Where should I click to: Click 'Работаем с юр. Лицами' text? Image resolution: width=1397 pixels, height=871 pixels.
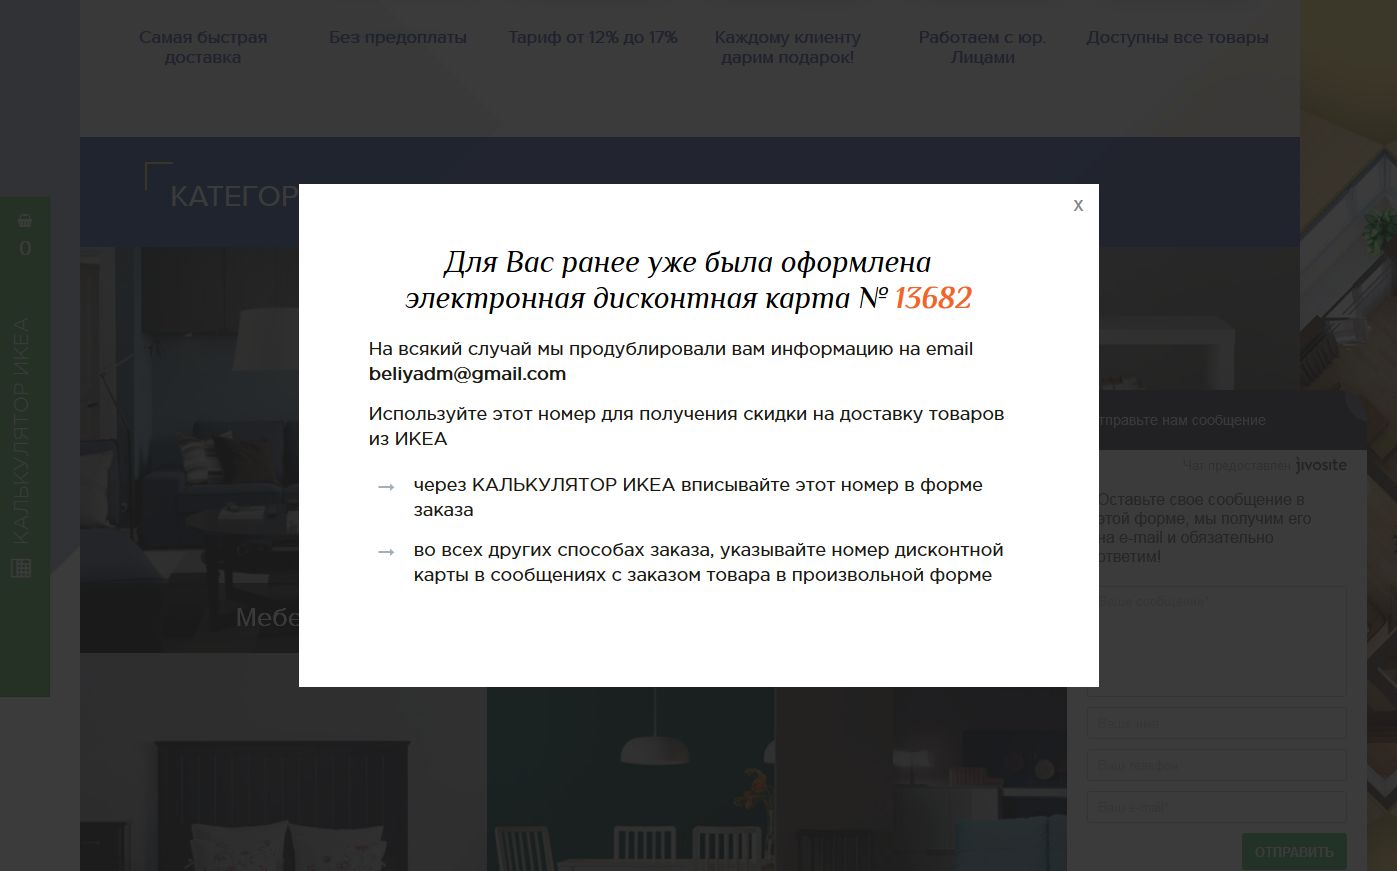[982, 47]
